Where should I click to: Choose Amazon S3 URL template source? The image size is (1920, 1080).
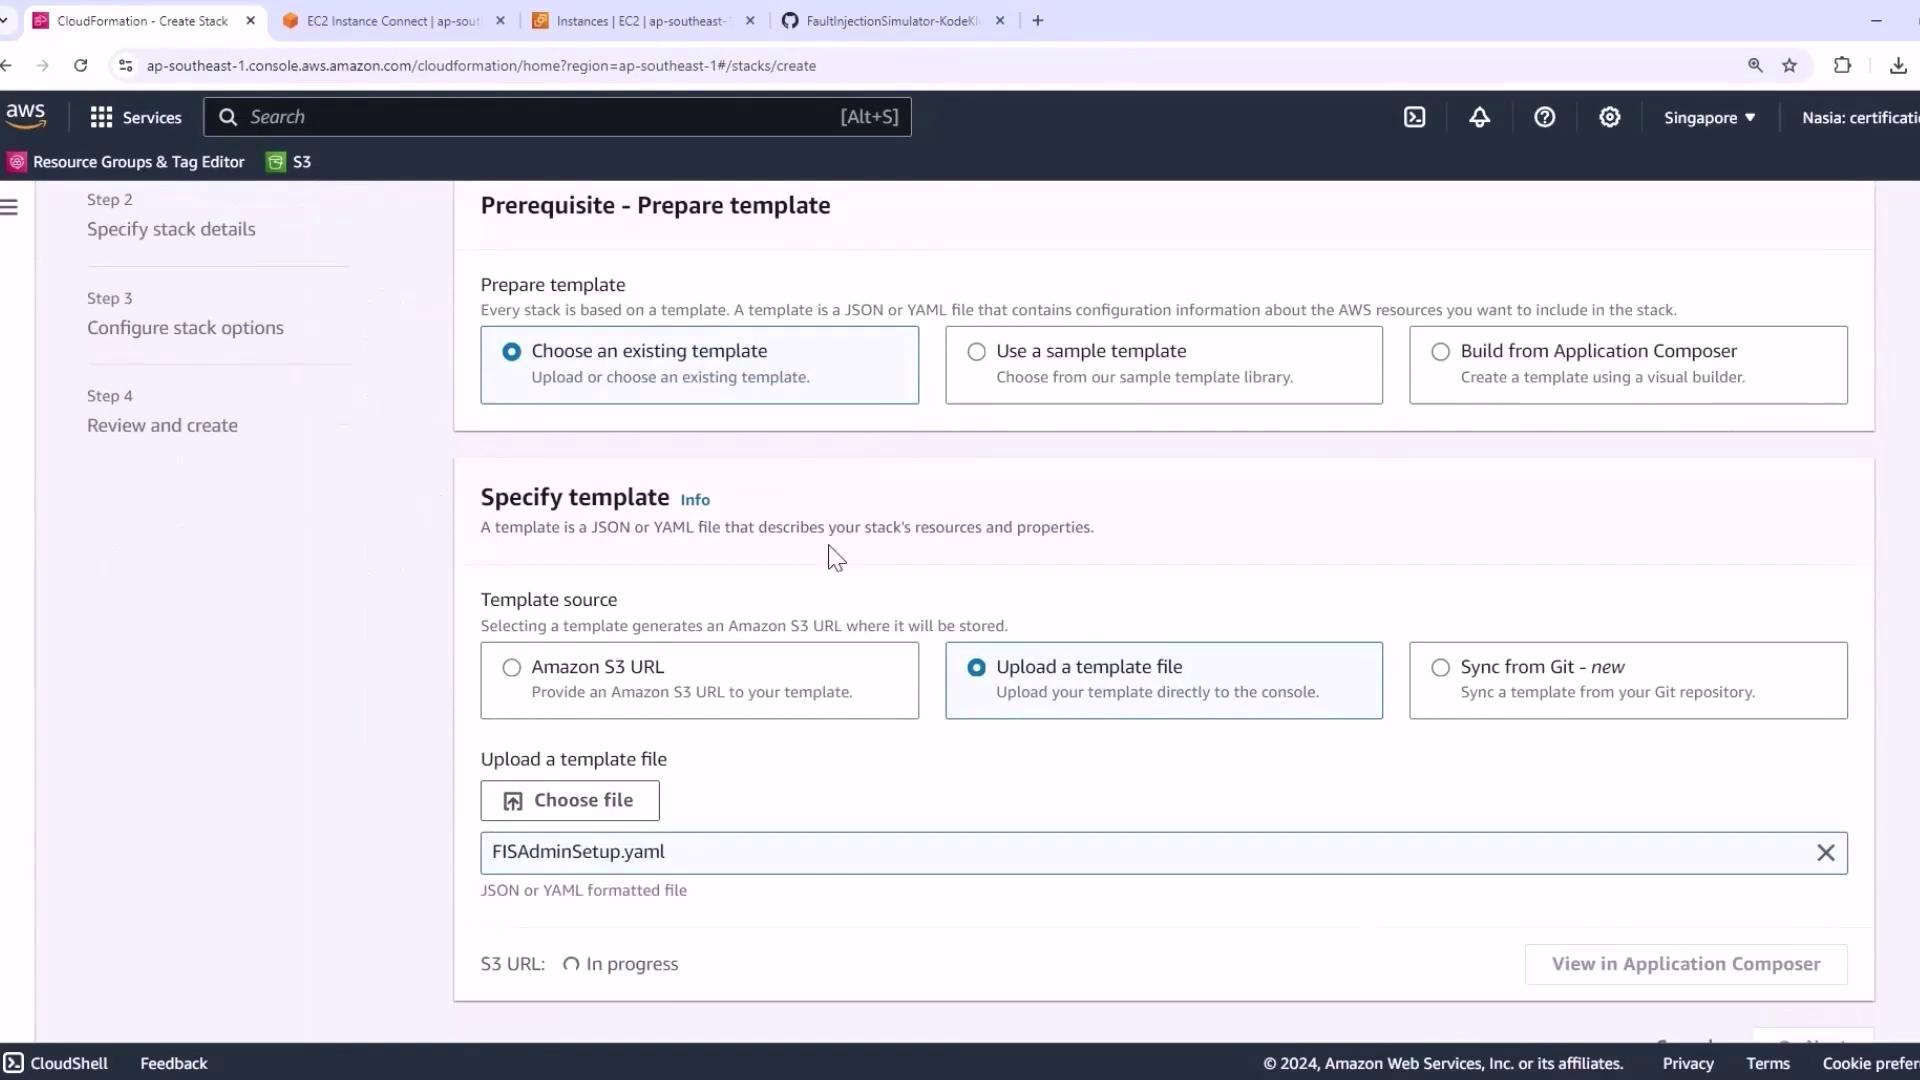pyautogui.click(x=511, y=668)
